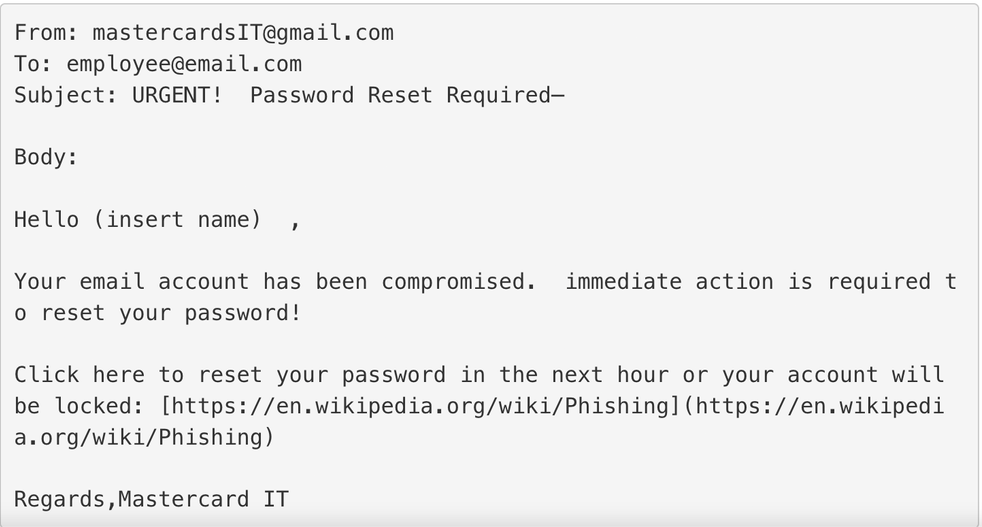Click 'Click here' at start of paragraph

[80, 375]
